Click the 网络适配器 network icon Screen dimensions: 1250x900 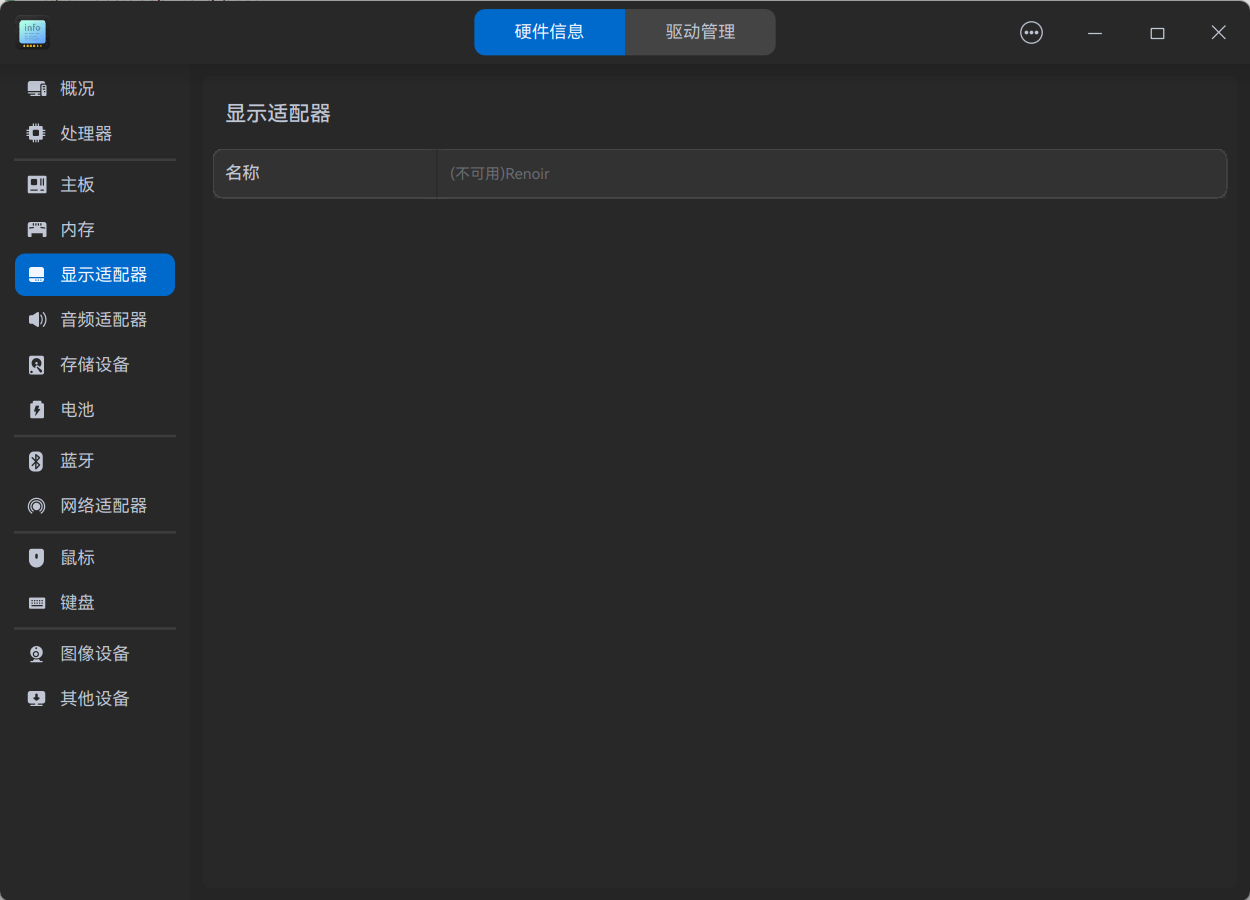[x=37, y=506]
